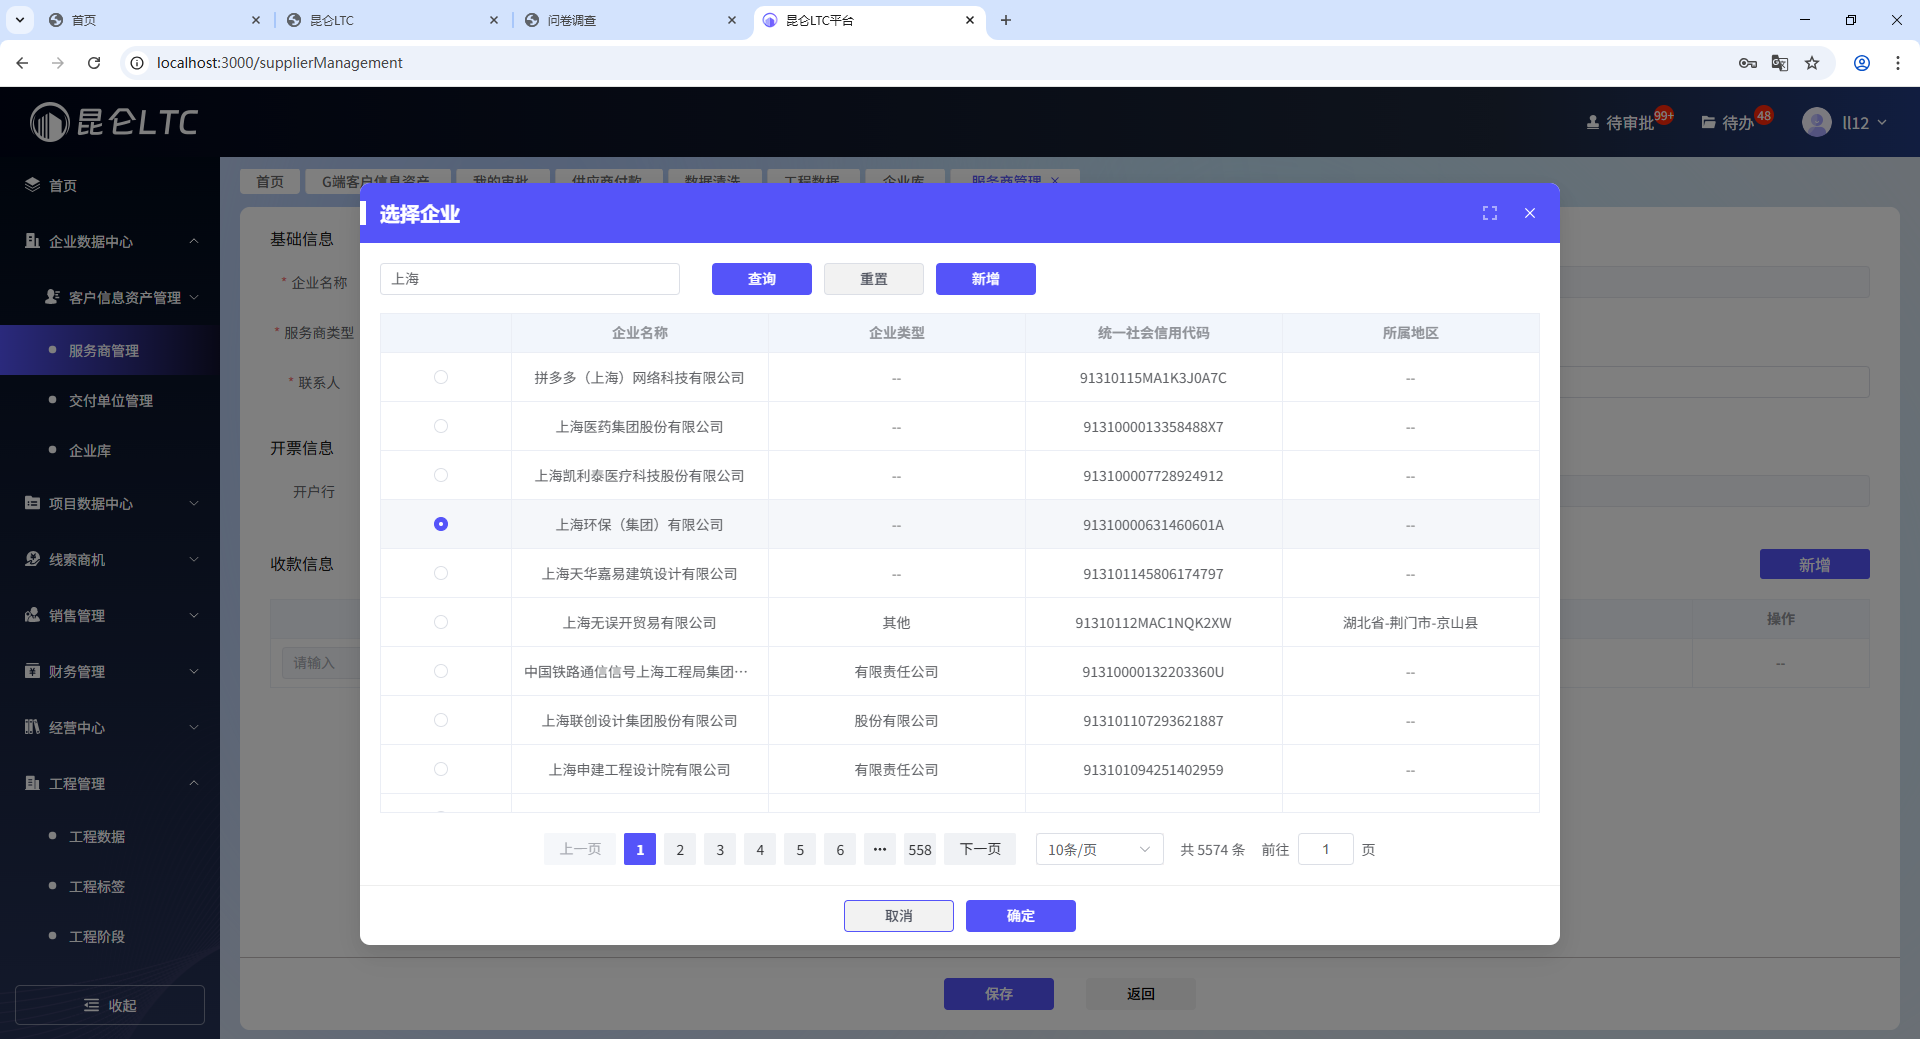
Task: Click the 昆仑LTC logo icon
Action: (48, 122)
